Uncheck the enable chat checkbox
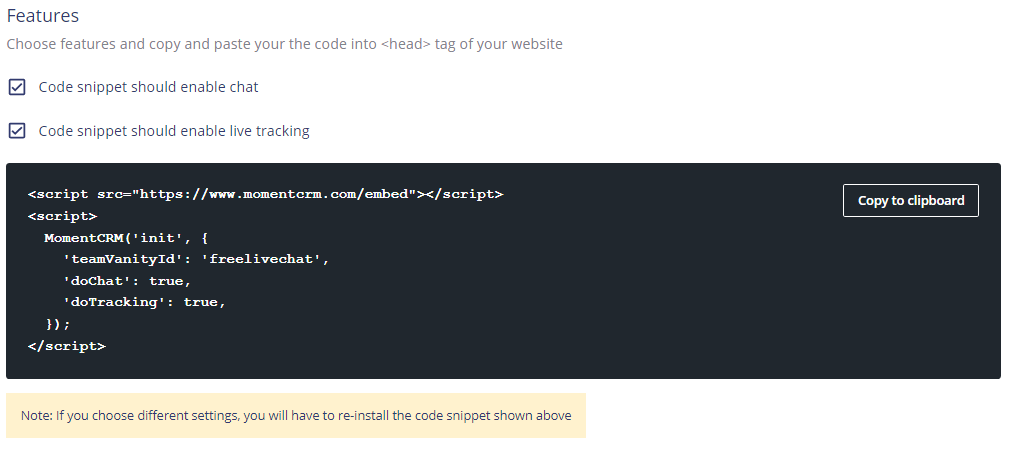 (x=17, y=87)
